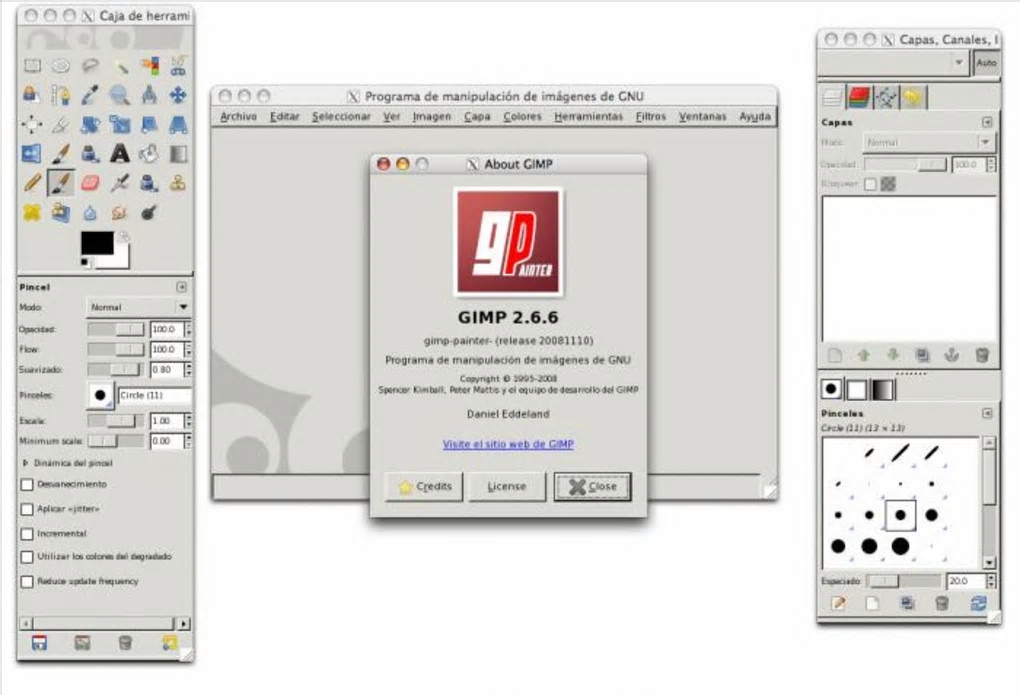The image size is (1020, 695).
Task: Select the Dodge/Burn tool
Action: point(149,212)
